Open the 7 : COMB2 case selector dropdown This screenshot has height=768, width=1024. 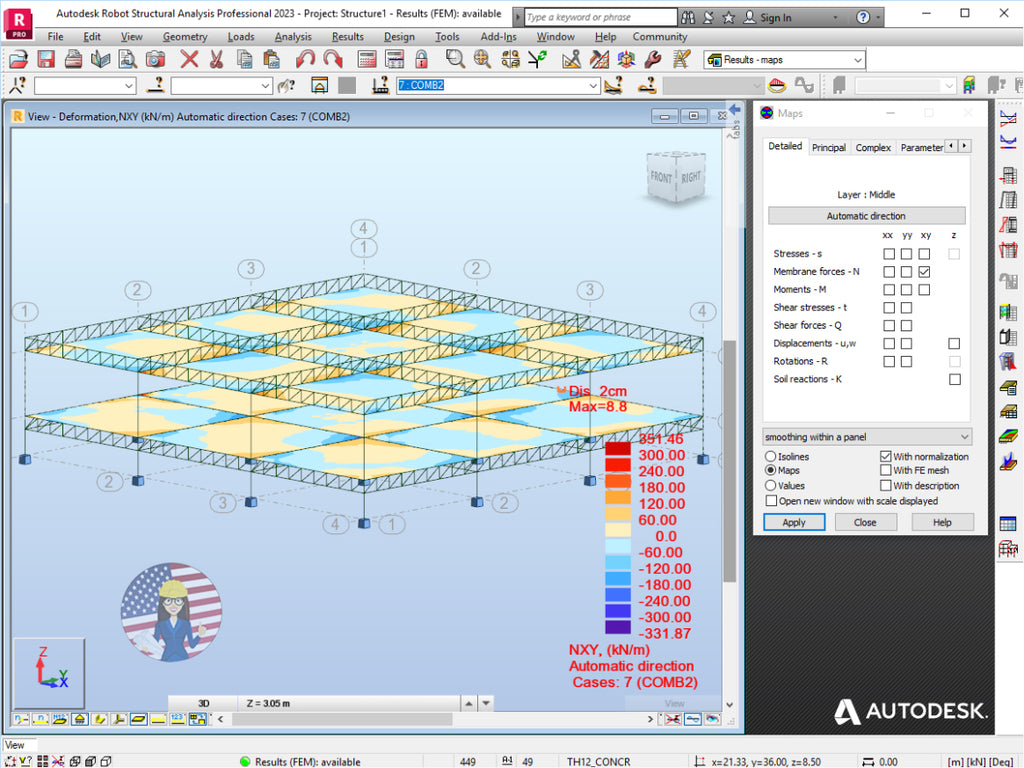click(x=591, y=85)
